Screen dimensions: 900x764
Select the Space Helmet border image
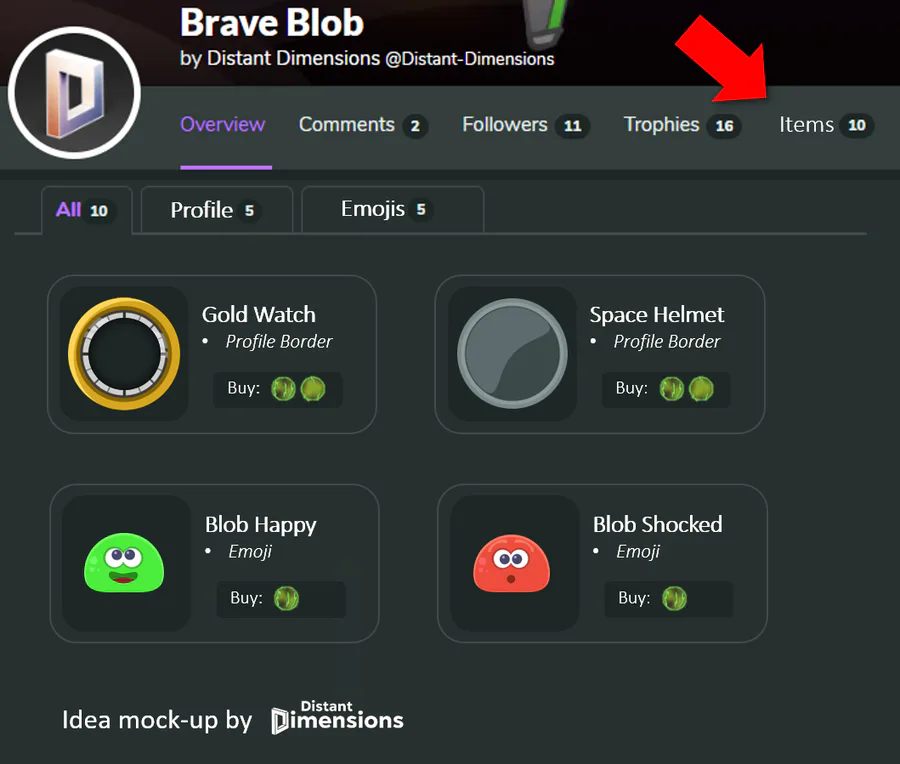tap(513, 354)
